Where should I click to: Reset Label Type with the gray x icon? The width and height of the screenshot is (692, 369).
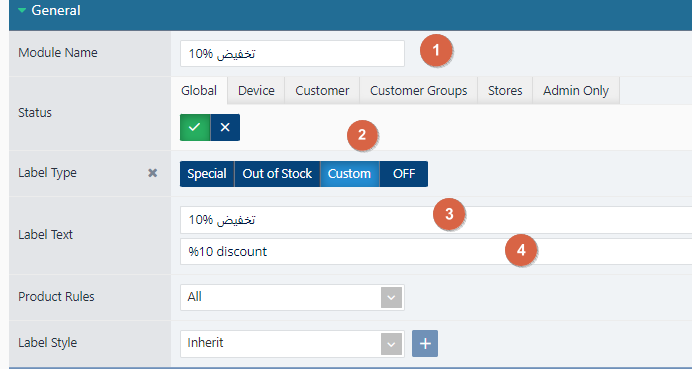(152, 173)
